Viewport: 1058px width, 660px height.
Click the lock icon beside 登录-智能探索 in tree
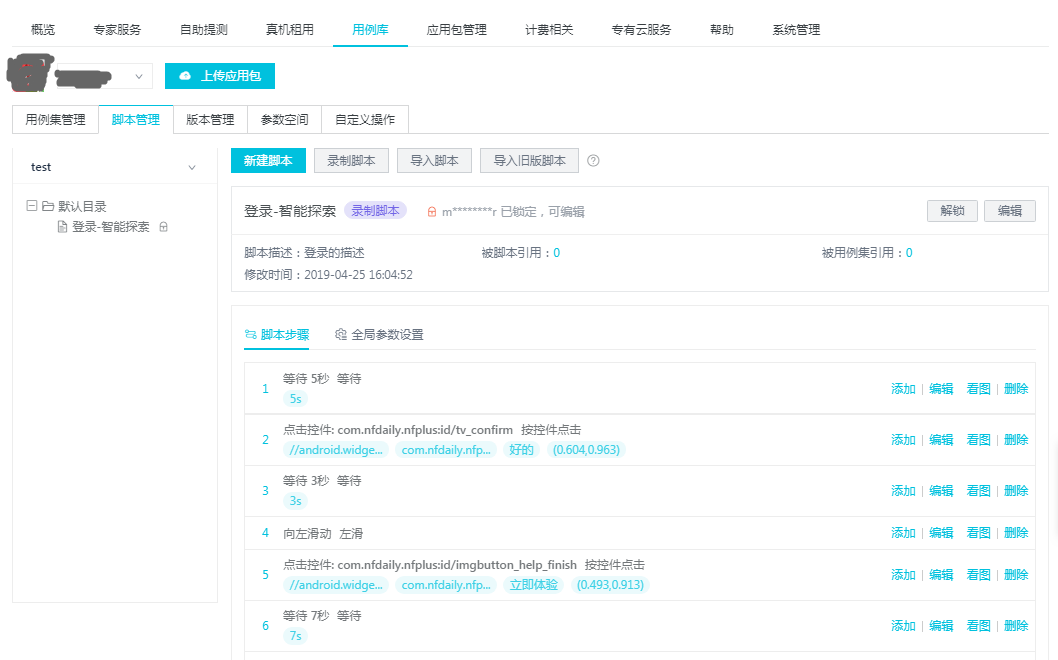164,227
